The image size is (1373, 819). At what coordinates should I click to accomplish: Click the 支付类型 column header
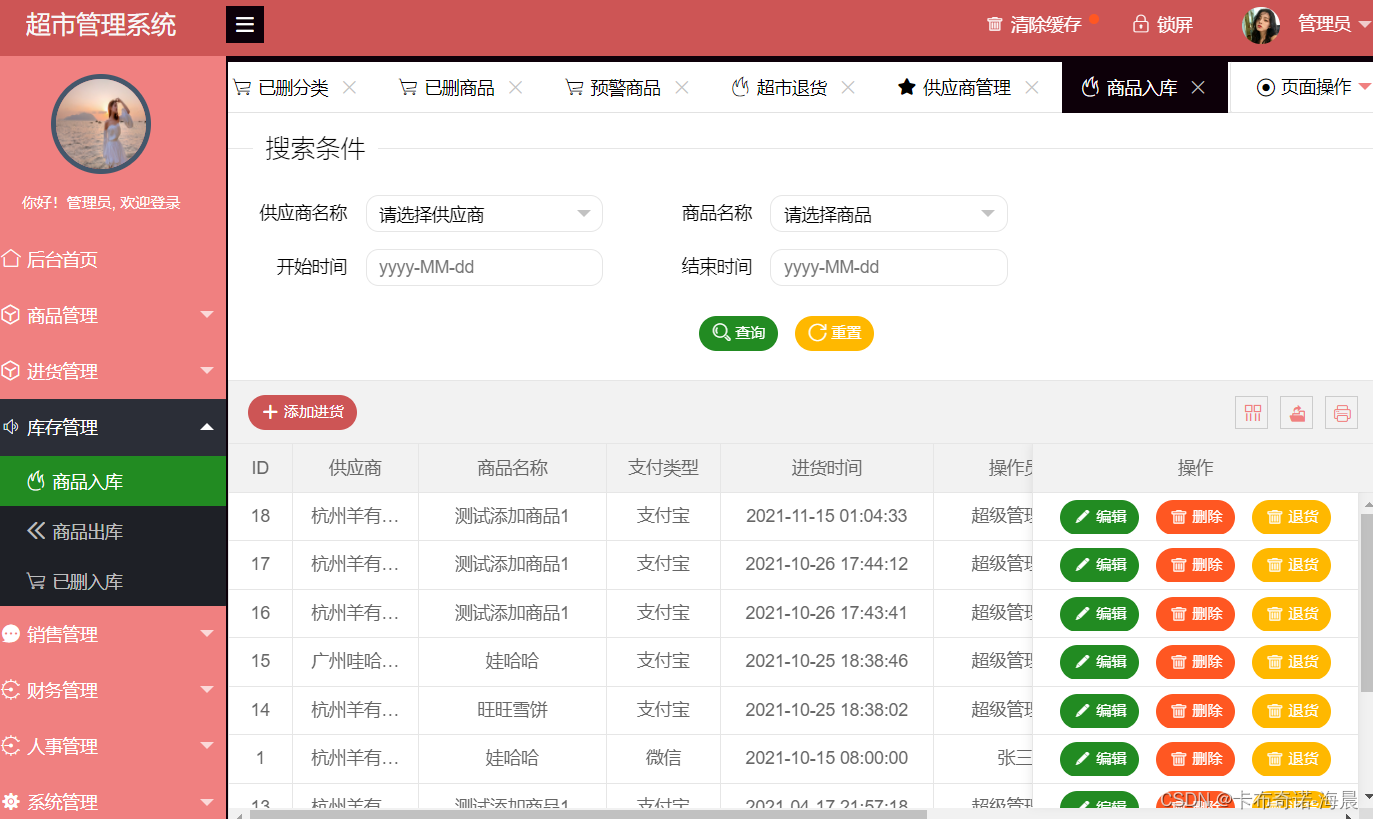(x=663, y=468)
